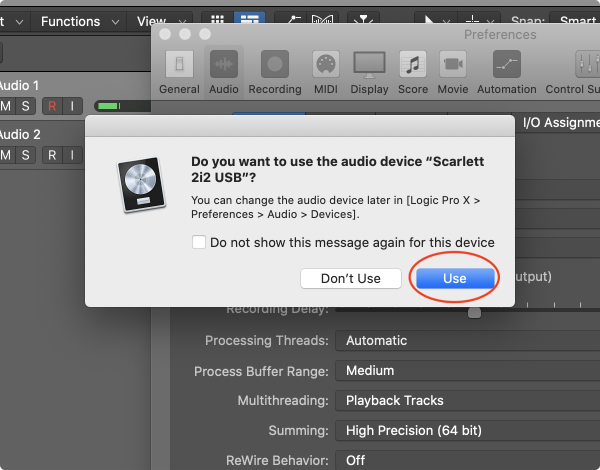Screen dimensions: 600x470
Task: Open Recording preferences pane
Action: point(275,73)
